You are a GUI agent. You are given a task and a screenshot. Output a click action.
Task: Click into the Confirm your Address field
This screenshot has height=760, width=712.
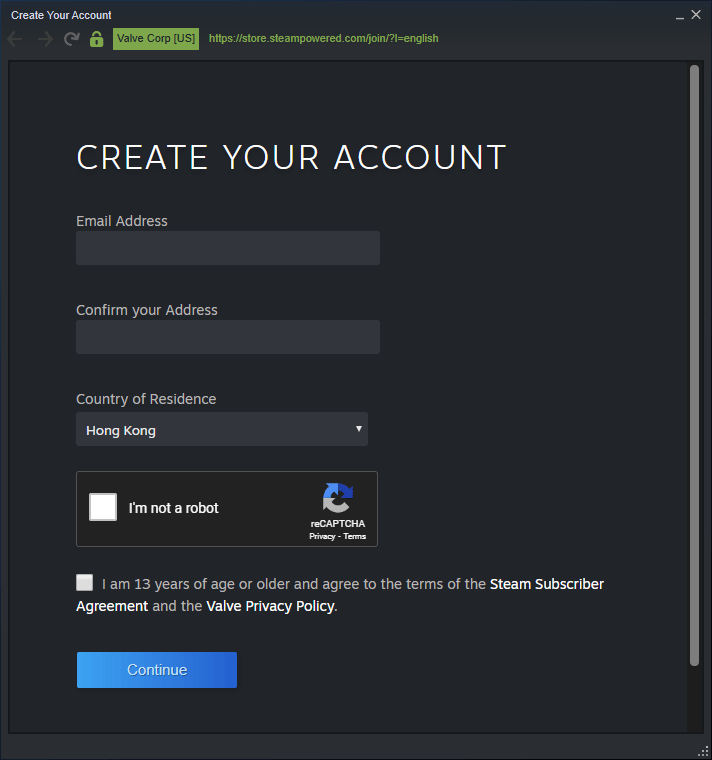(x=228, y=337)
